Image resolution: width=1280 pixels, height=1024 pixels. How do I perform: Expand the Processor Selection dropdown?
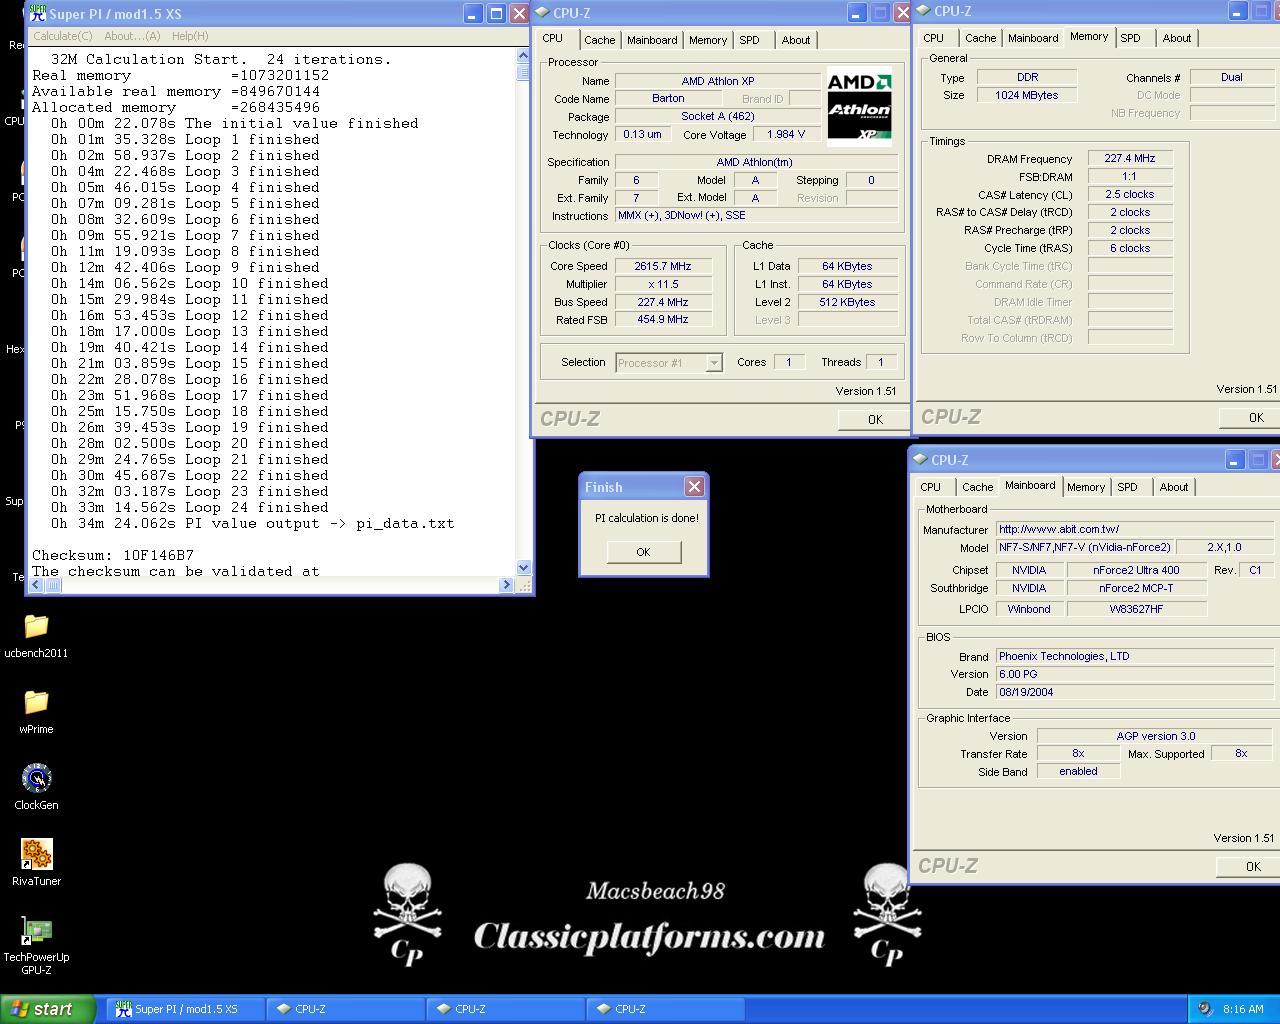[713, 363]
